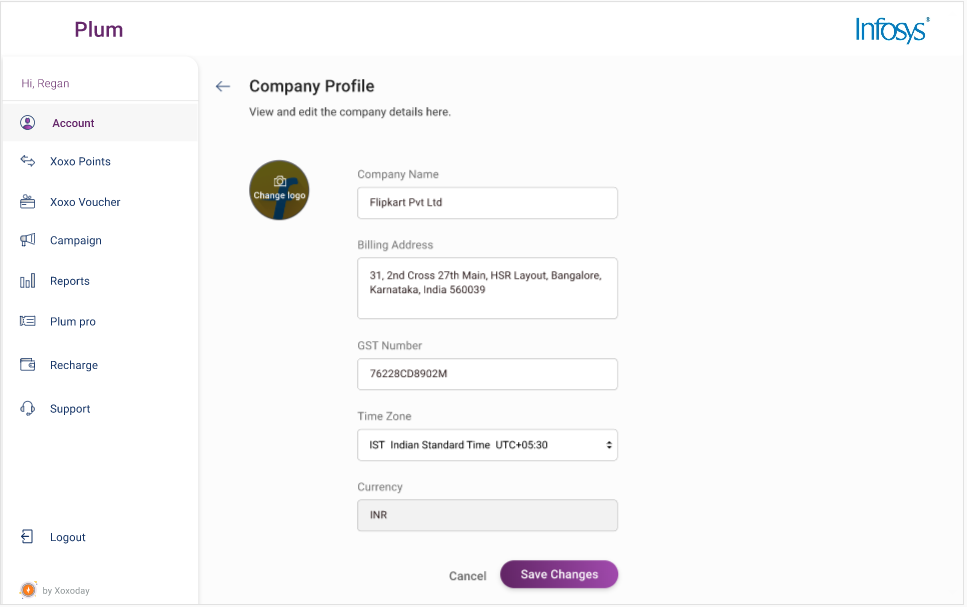Click the Time Zone selector arrows
The height and width of the screenshot is (607, 967).
tap(609, 445)
